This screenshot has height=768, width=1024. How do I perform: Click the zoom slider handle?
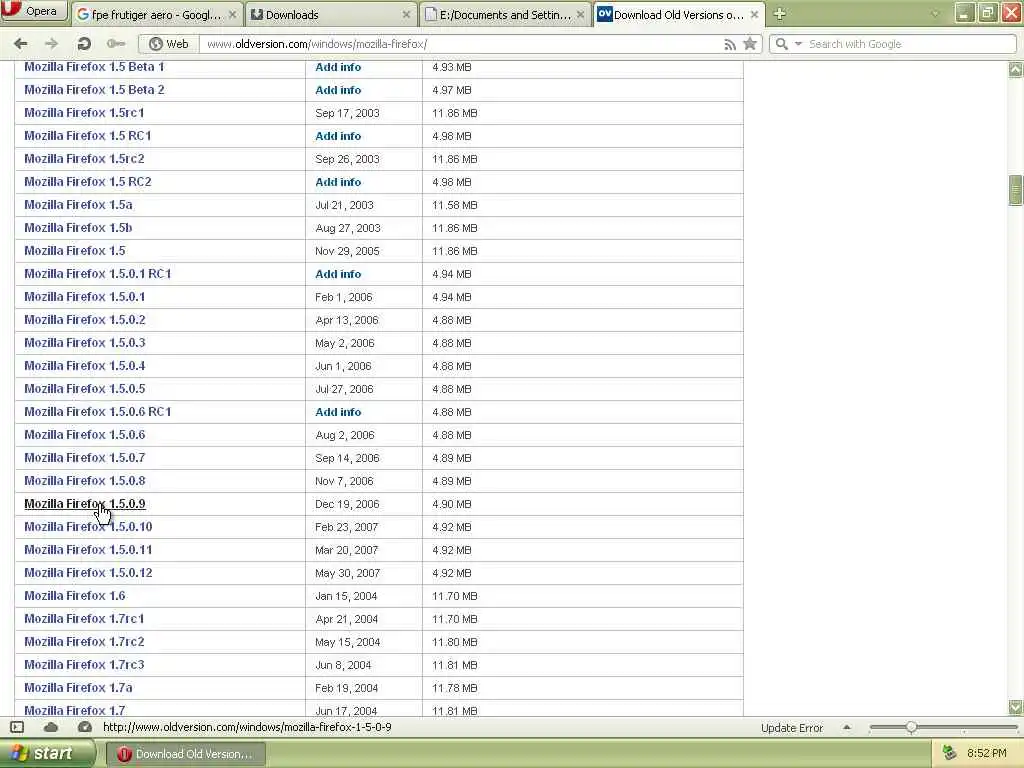point(911,727)
